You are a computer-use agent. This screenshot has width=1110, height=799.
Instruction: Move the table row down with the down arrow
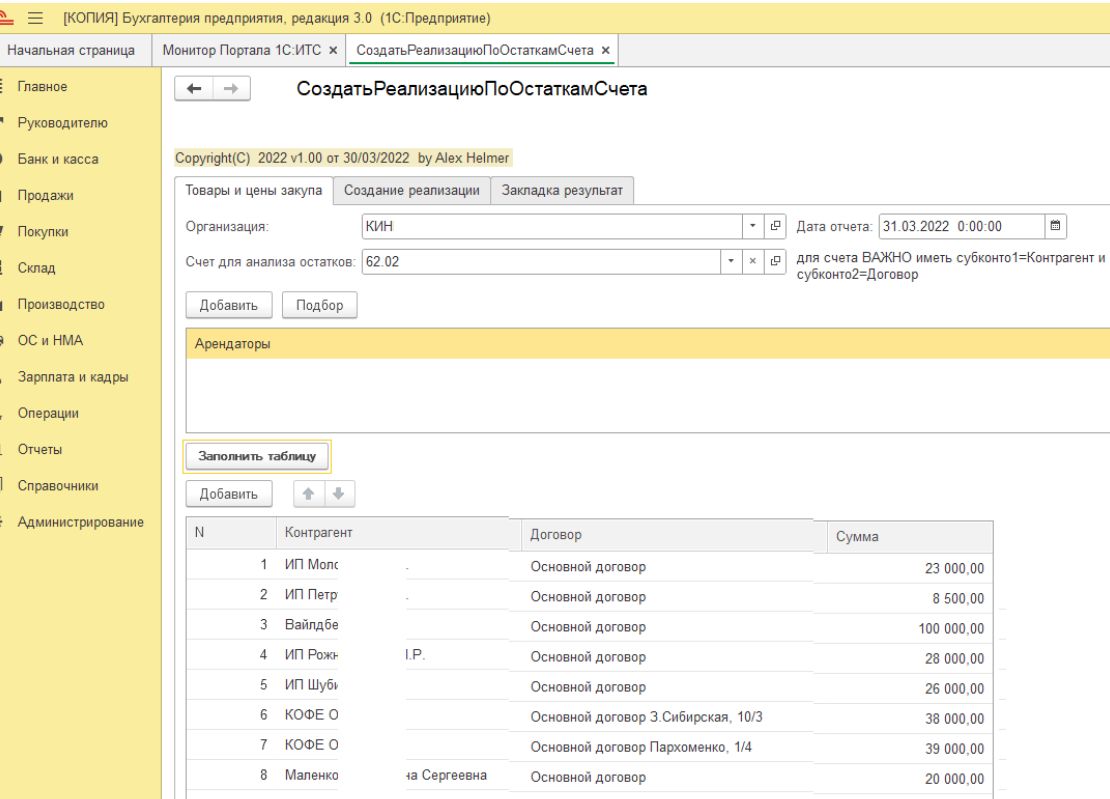[x=339, y=494]
